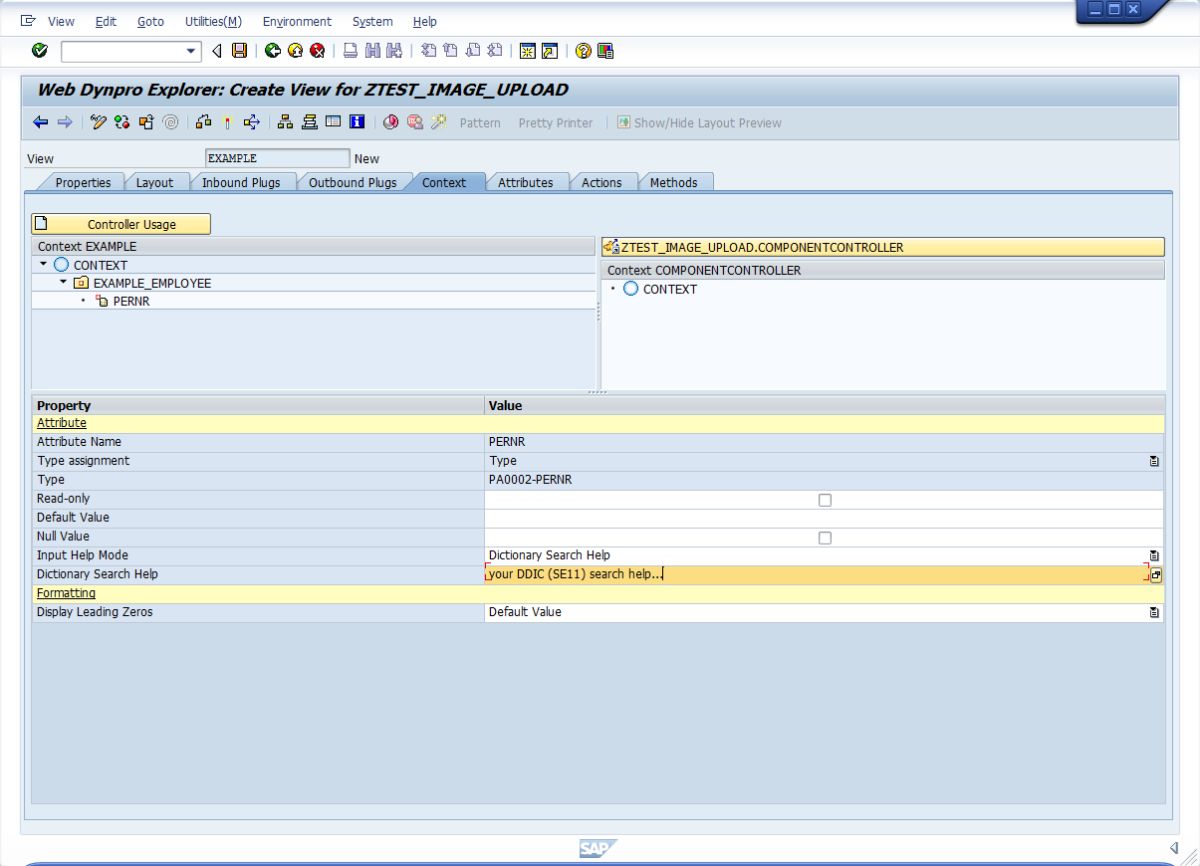Viewport: 1200px width, 866px height.
Task: Click the Where-Used List icon
Action: coord(251,123)
